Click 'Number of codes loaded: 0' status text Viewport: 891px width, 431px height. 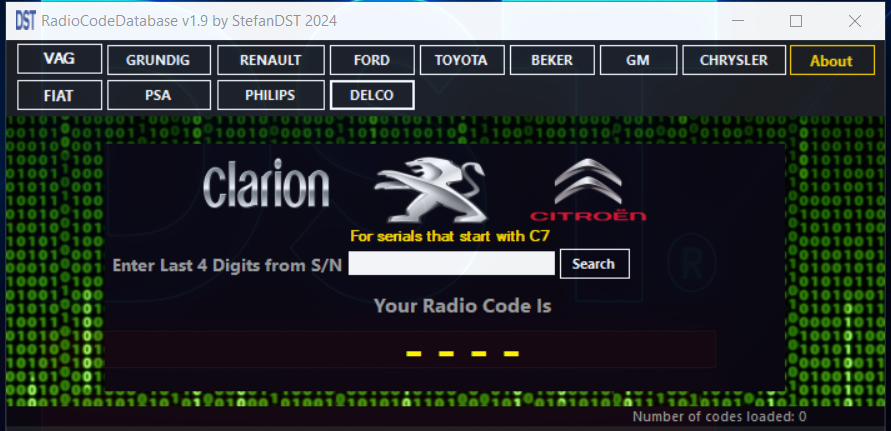point(719,417)
